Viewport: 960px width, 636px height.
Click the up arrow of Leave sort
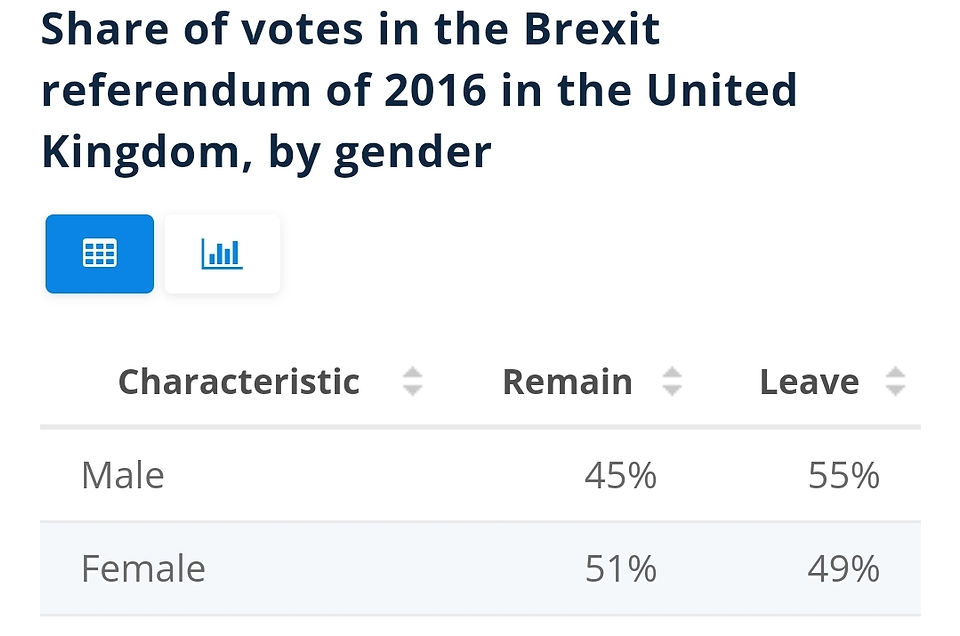tap(895, 373)
